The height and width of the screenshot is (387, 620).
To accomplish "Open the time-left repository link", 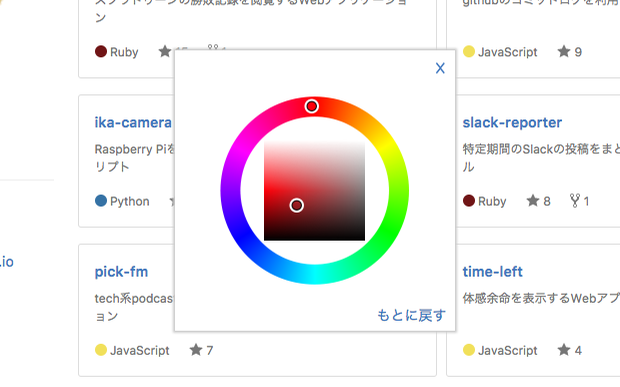I will pos(493,272).
